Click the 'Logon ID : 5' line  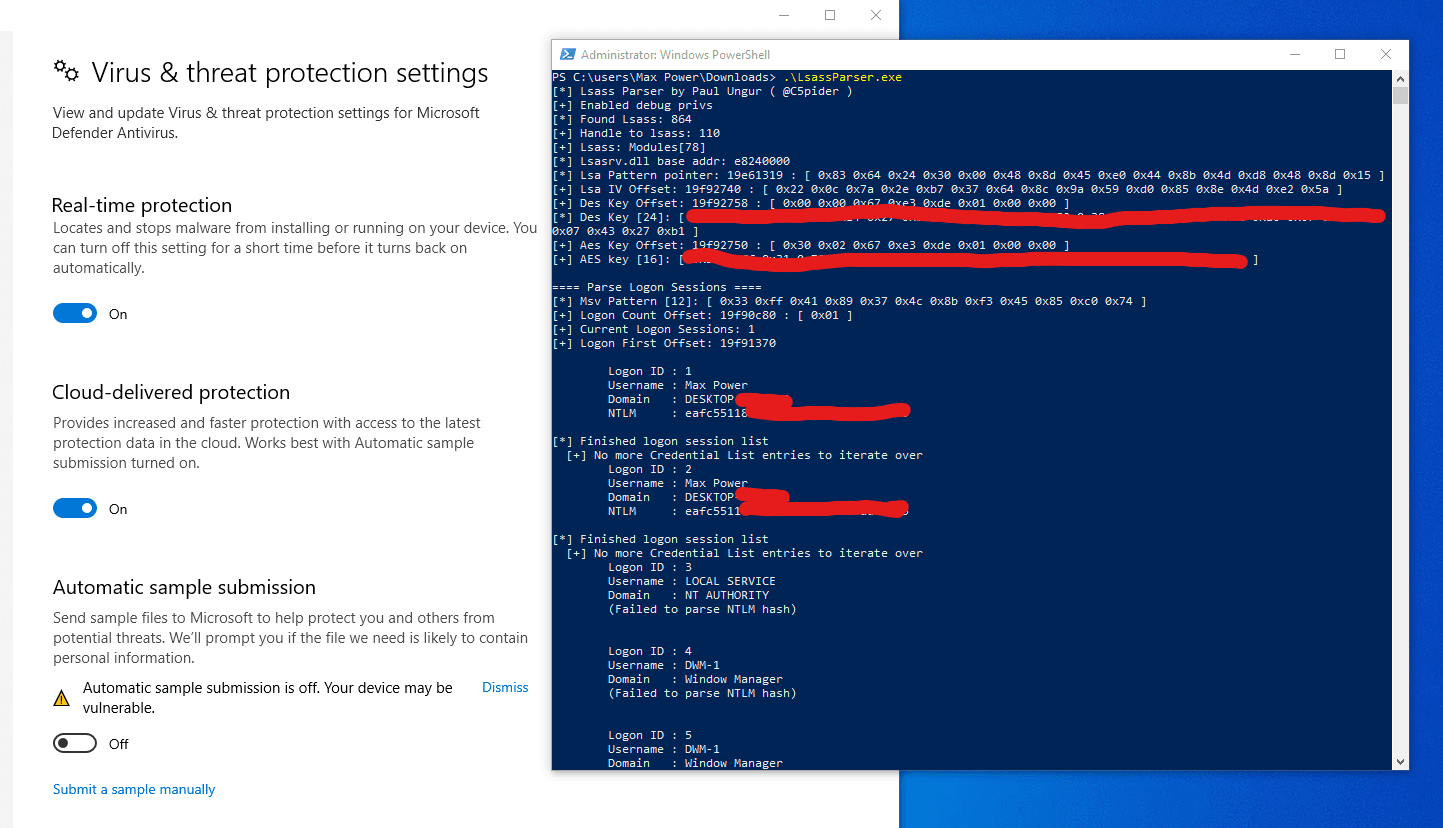tap(649, 735)
